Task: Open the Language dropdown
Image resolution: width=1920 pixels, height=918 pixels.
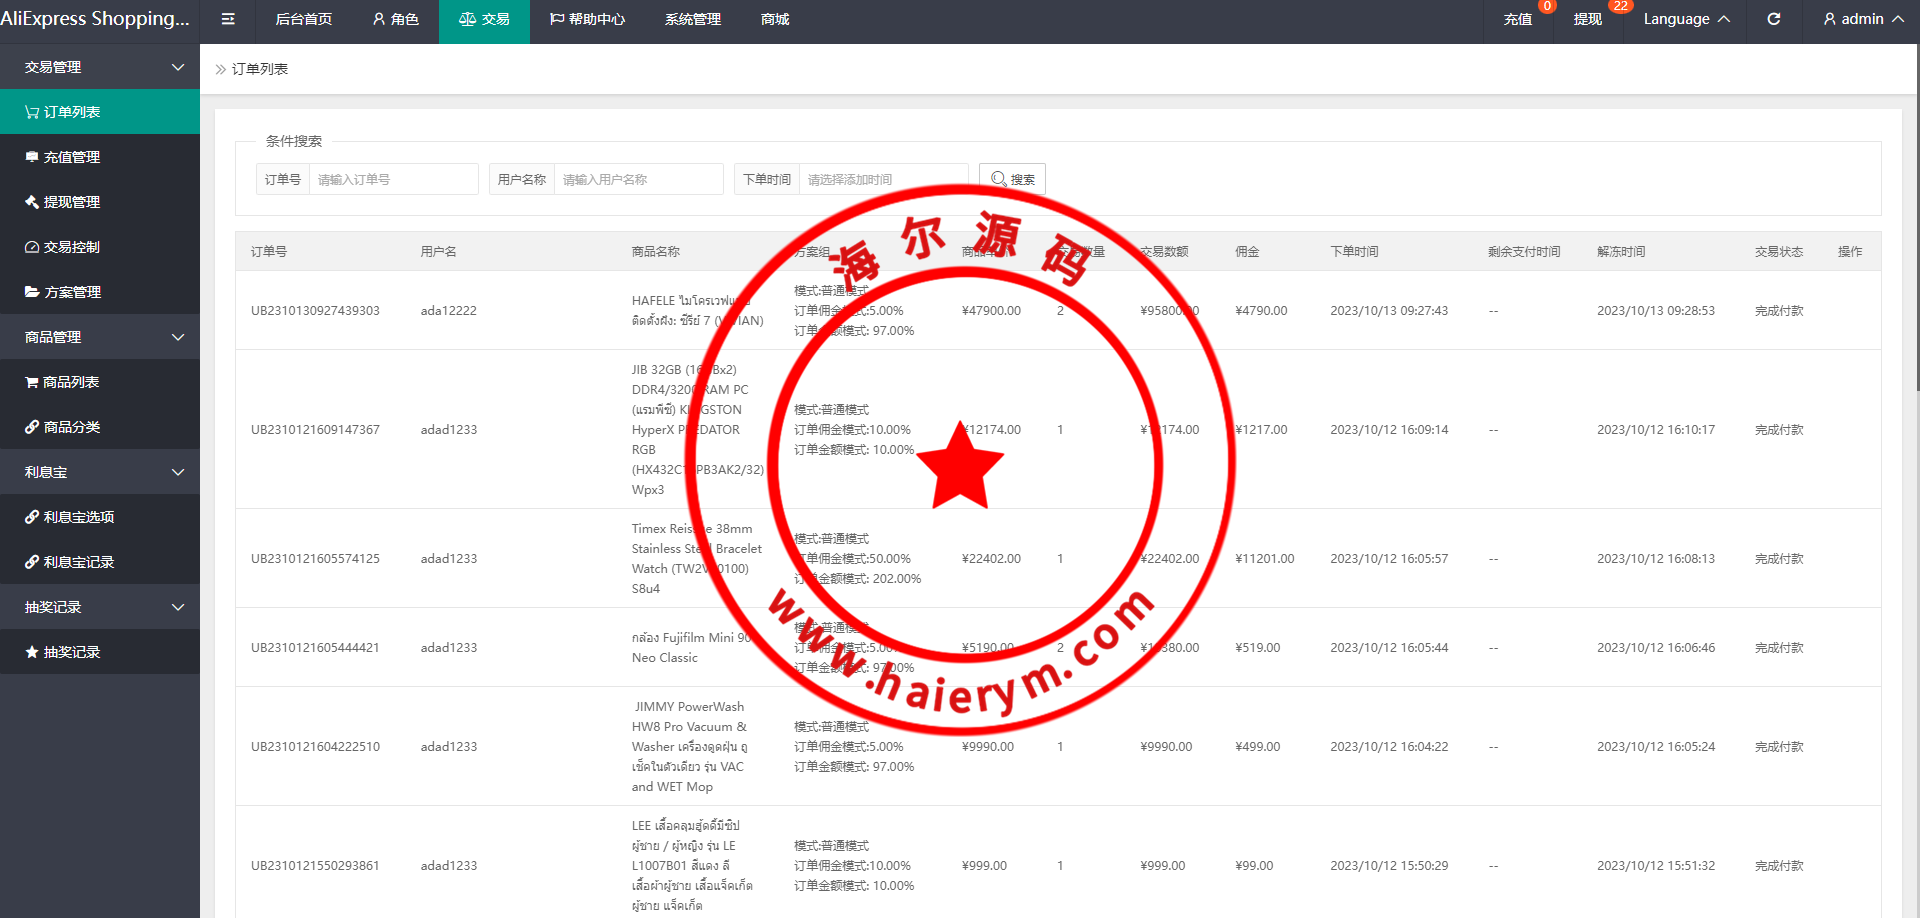Action: click(1686, 19)
